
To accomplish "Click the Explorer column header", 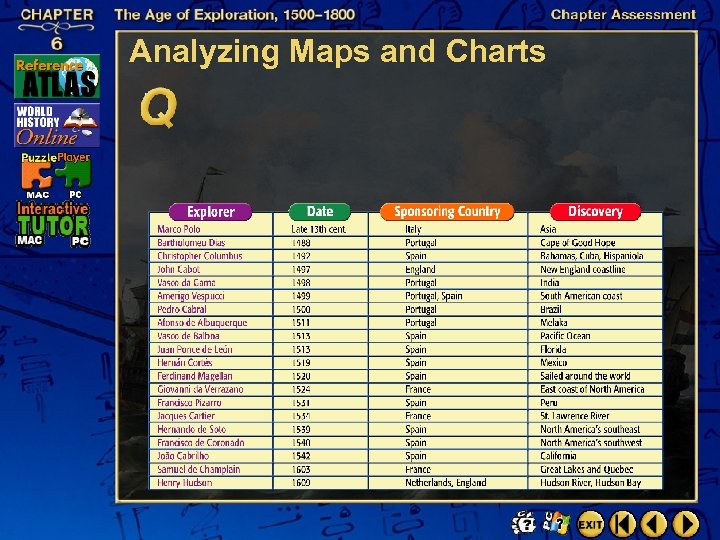I will (211, 212).
